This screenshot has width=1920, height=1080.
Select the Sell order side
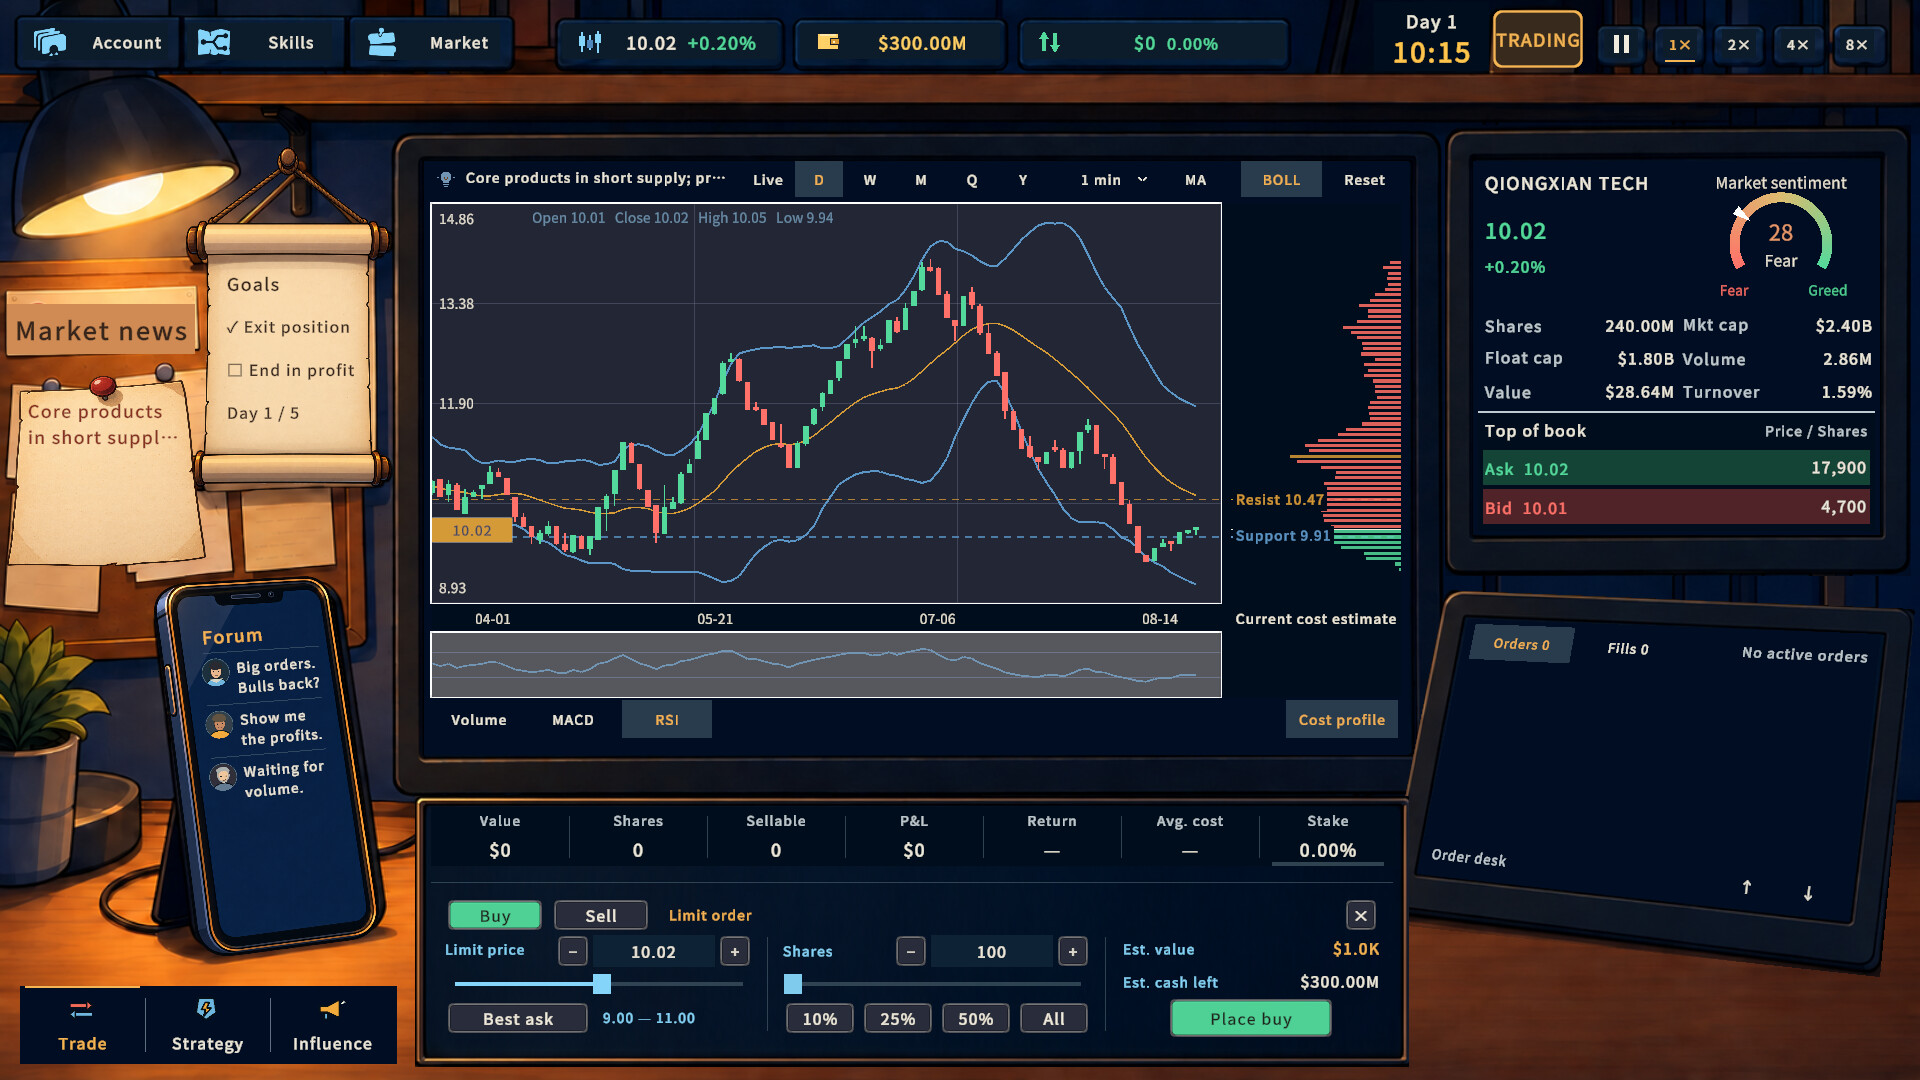click(601, 915)
